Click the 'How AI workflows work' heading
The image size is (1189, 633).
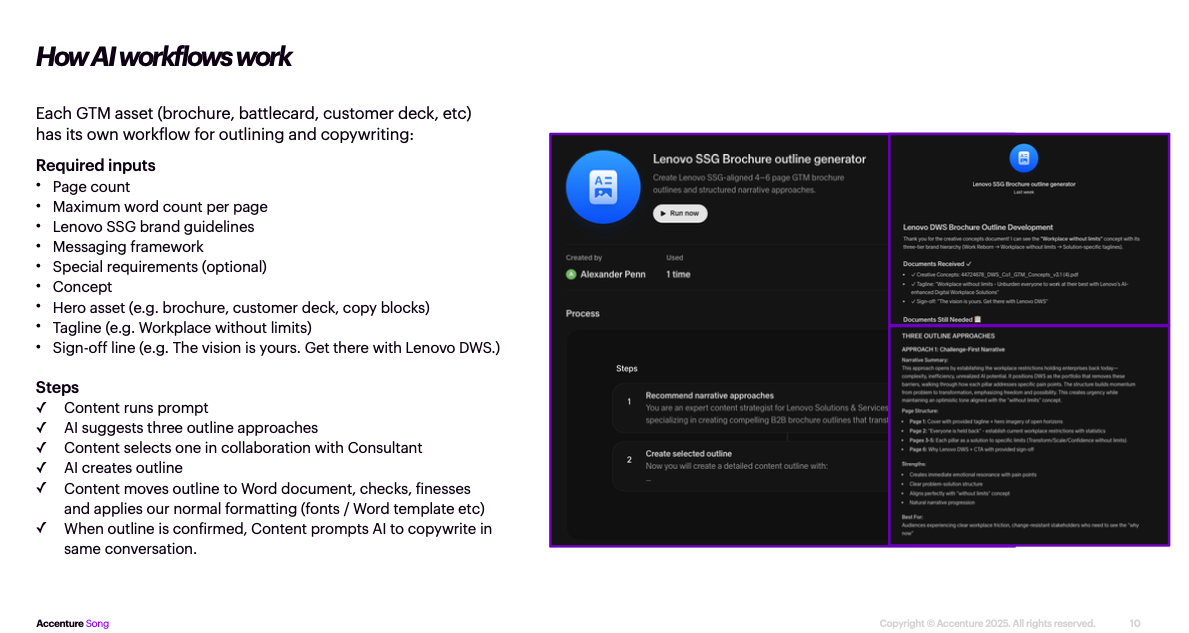pos(163,57)
